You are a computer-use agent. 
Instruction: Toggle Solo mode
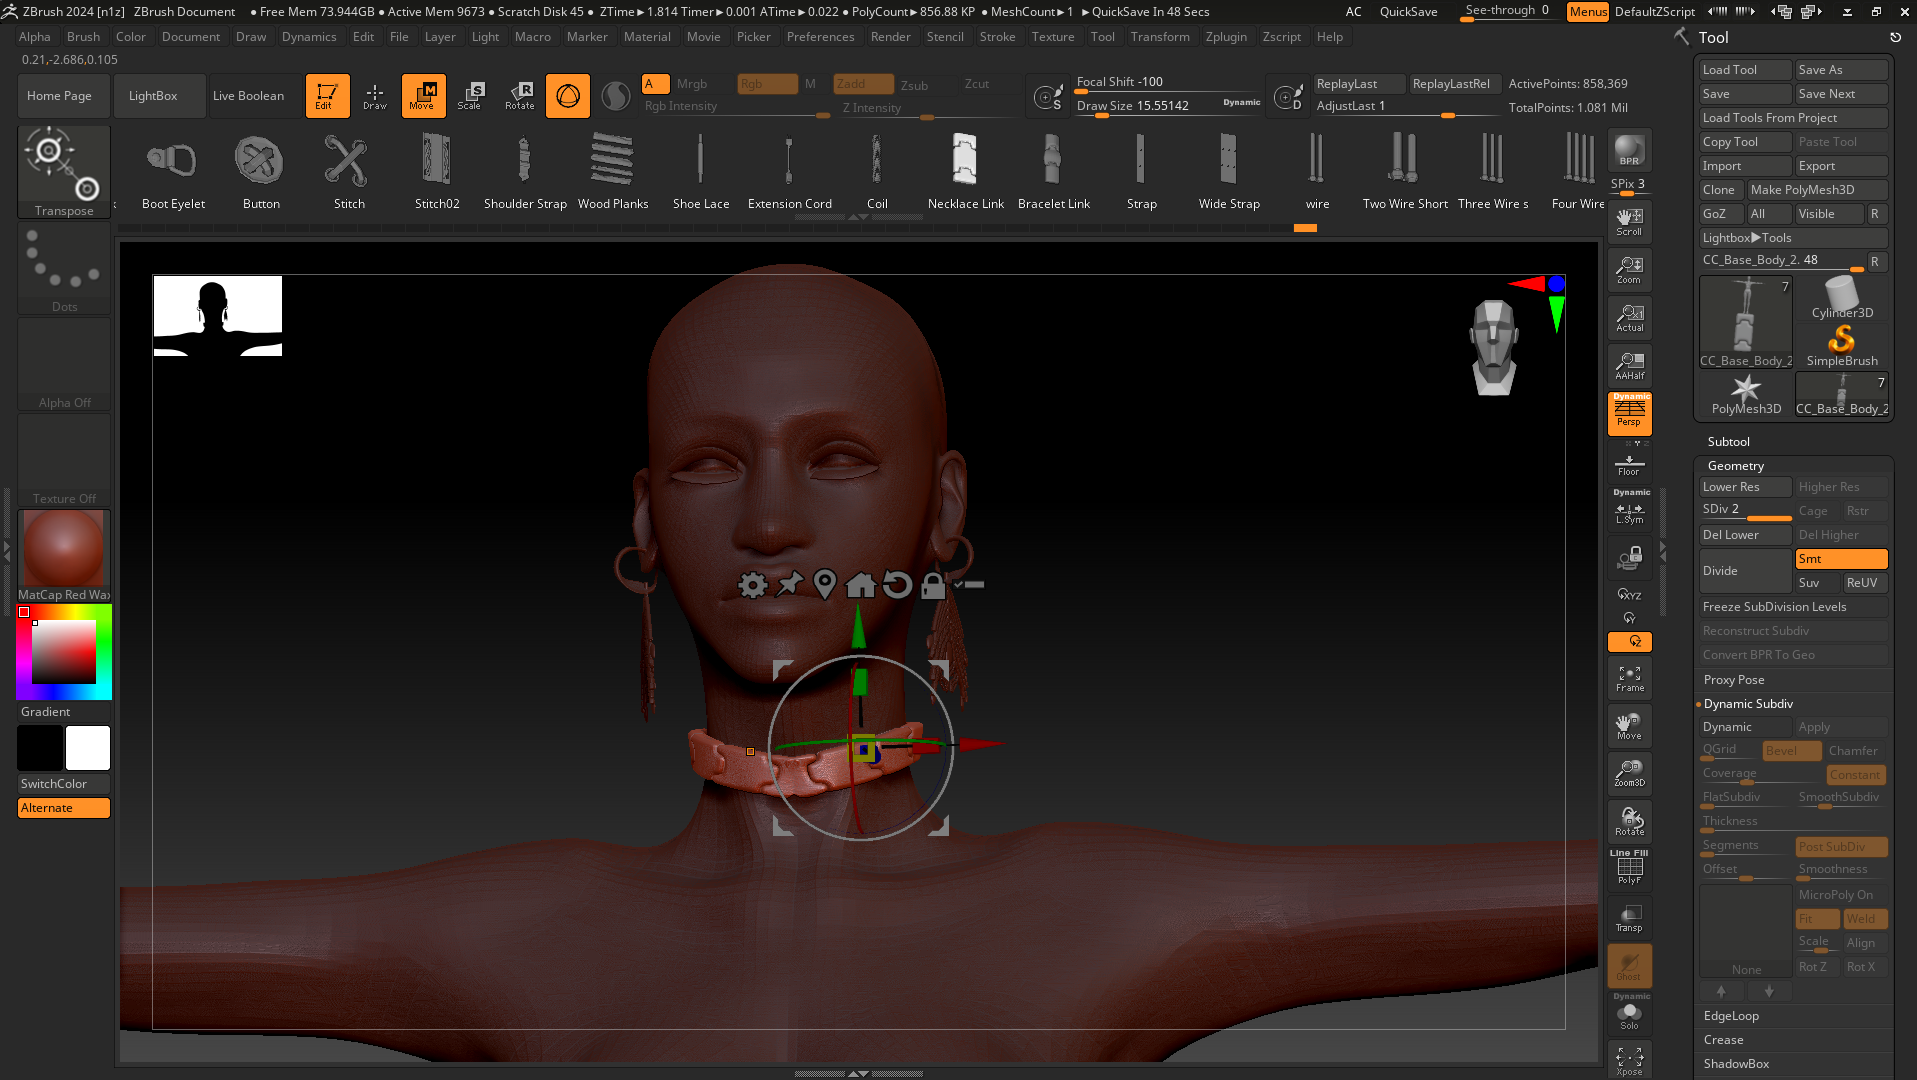click(x=1629, y=1013)
